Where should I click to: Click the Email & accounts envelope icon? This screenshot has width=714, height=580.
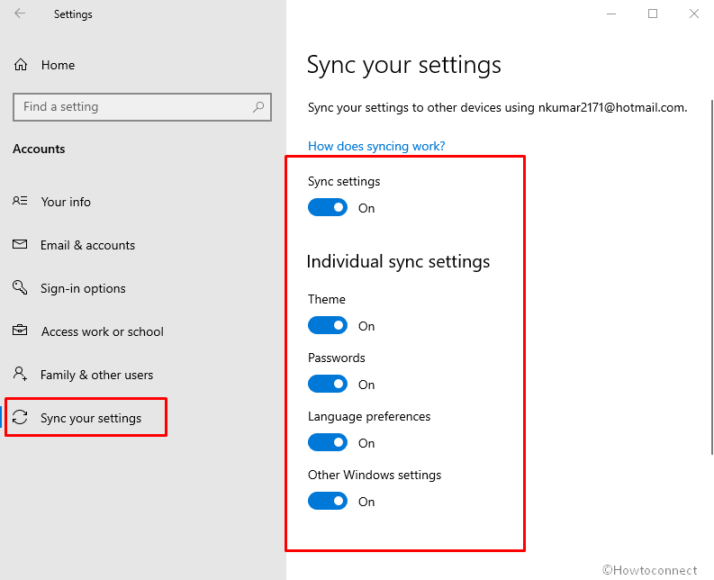(x=20, y=244)
